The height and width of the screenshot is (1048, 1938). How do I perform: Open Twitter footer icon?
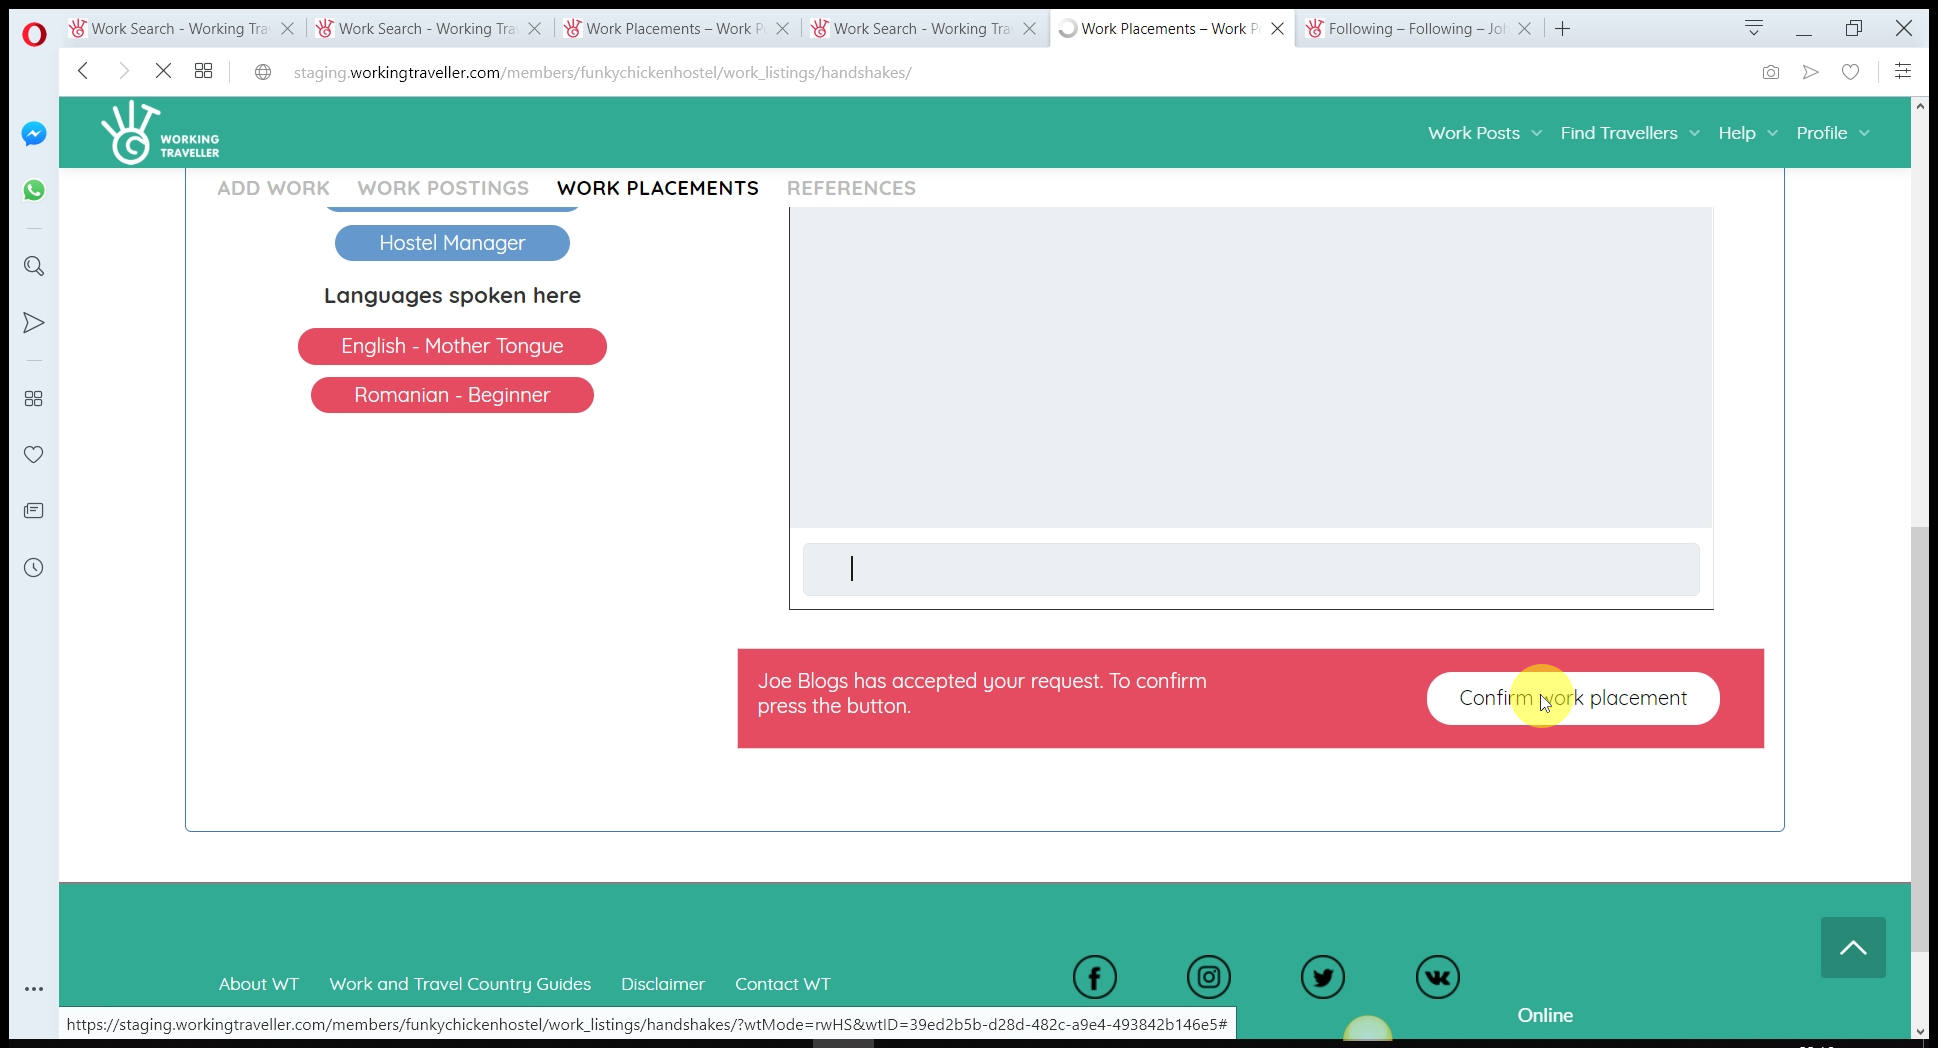pyautogui.click(x=1323, y=977)
